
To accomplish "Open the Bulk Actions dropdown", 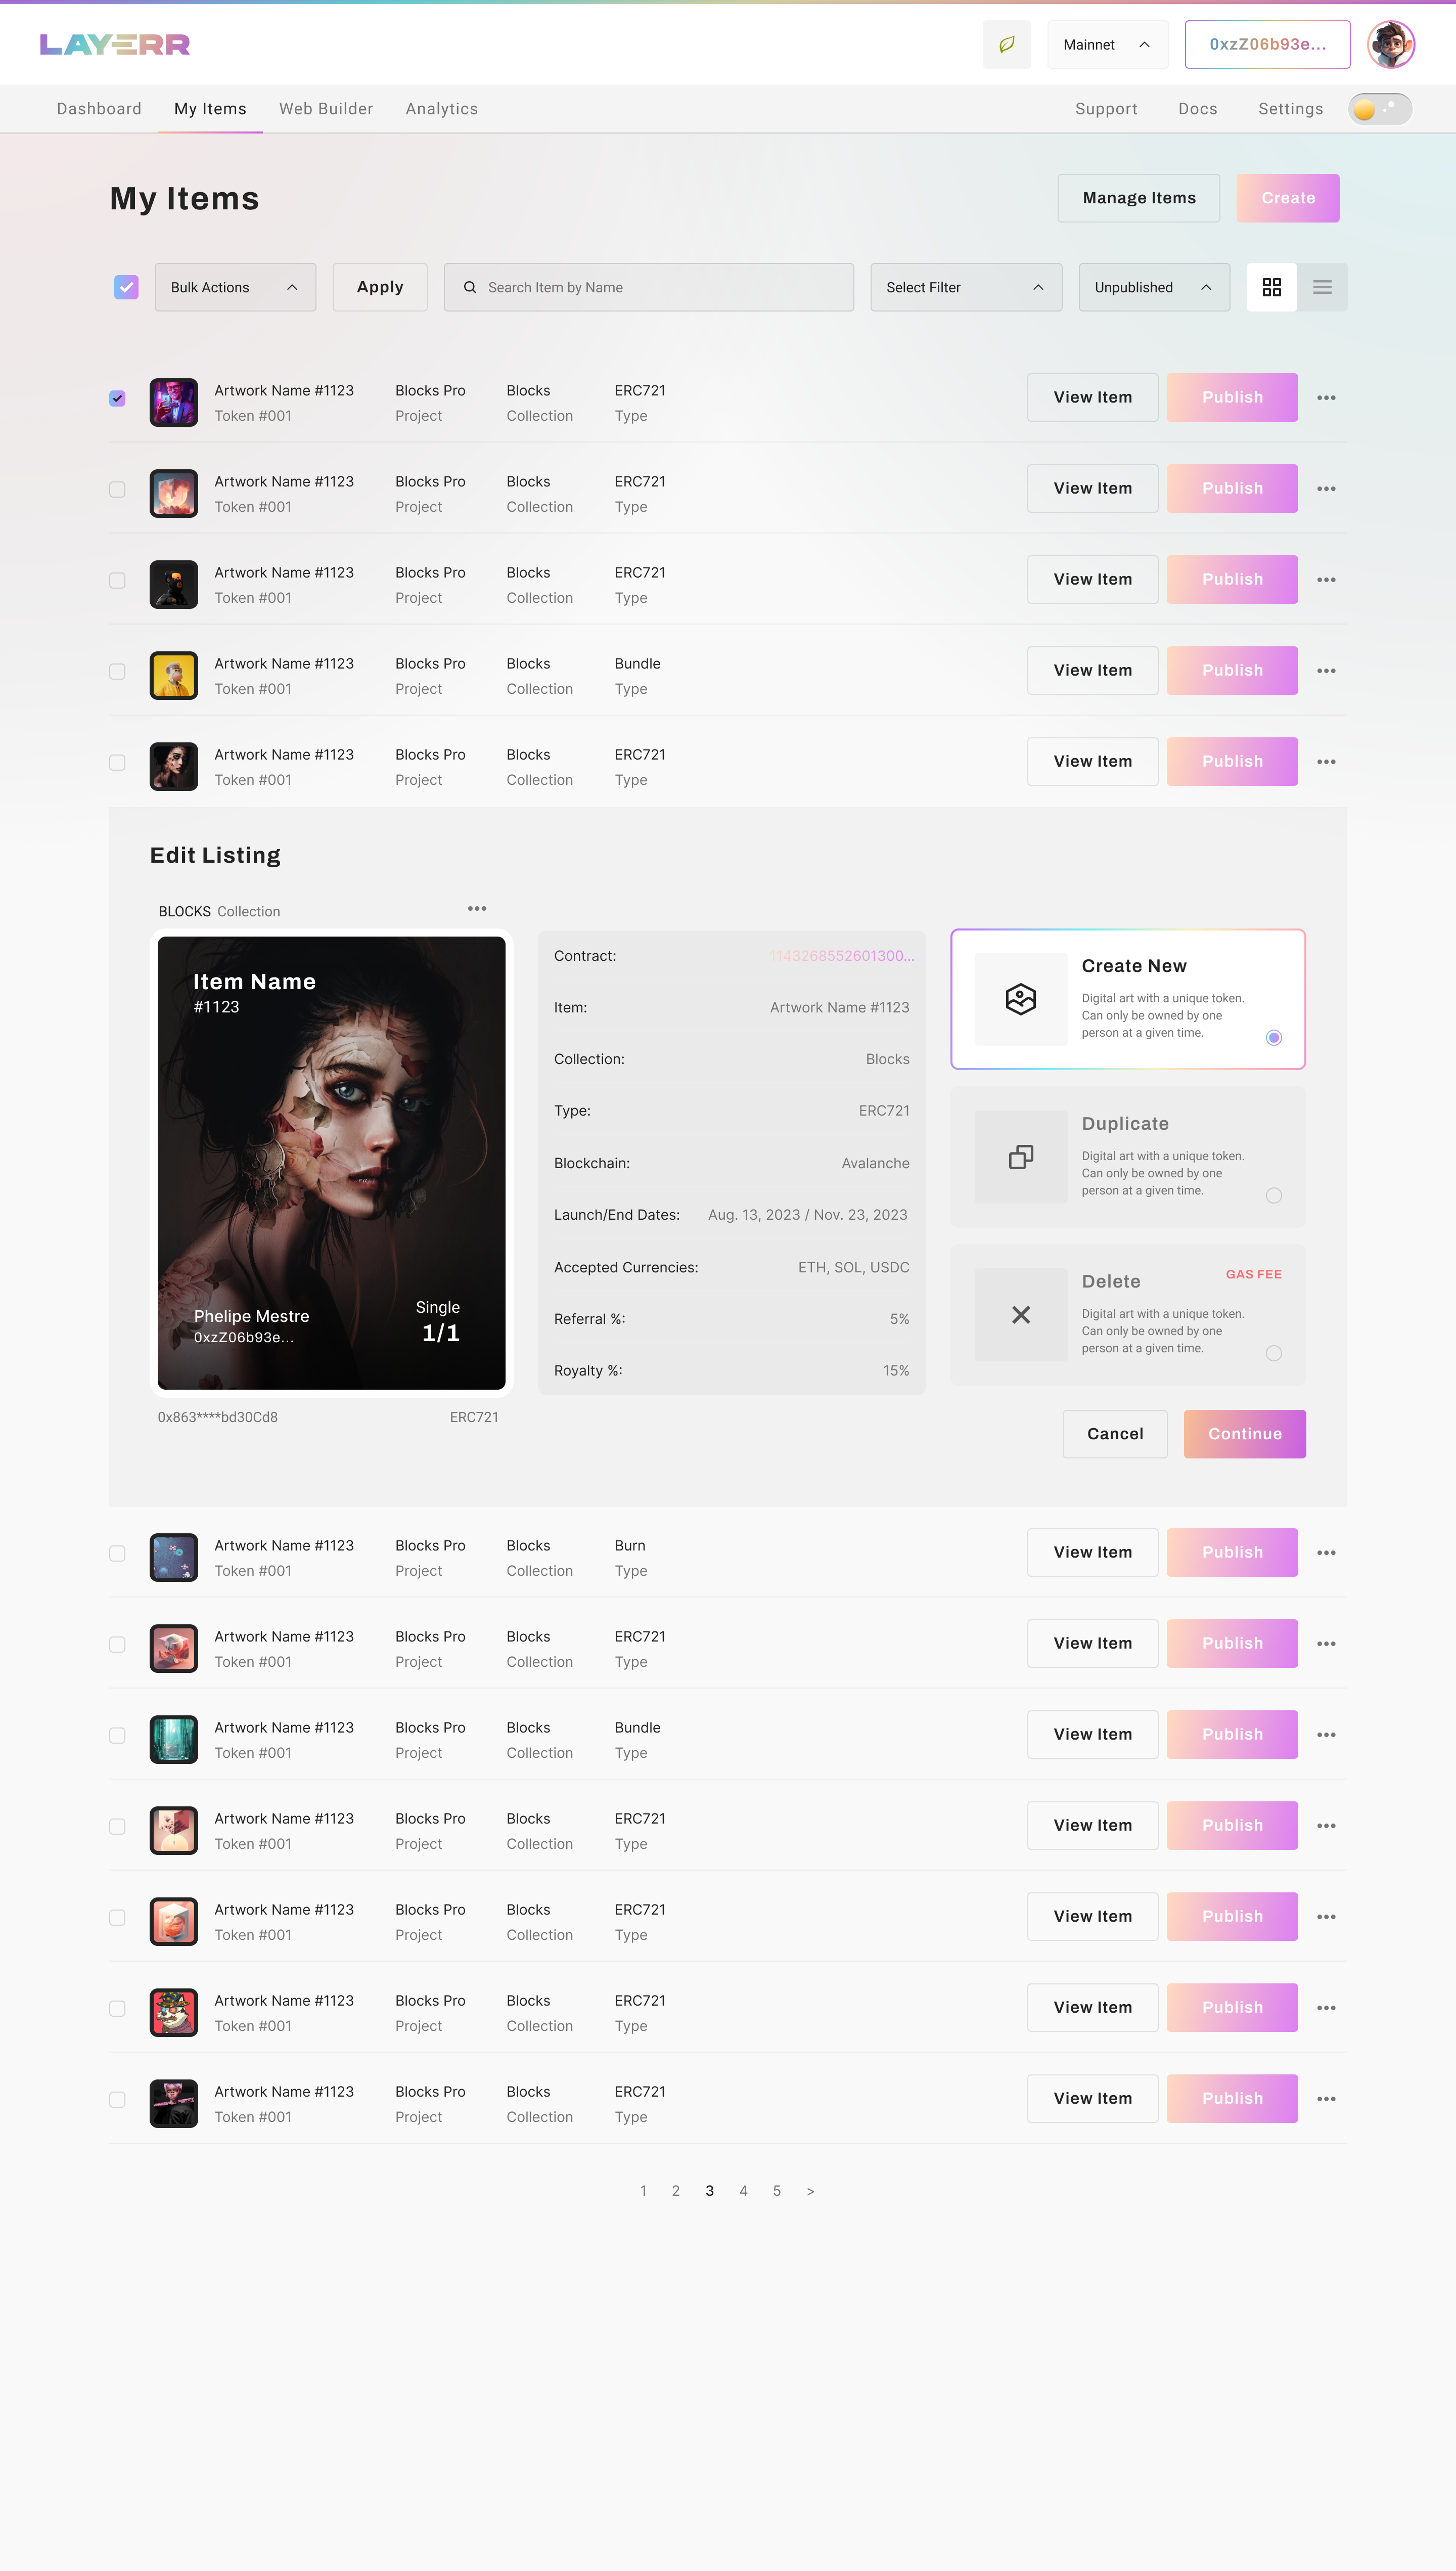I will pyautogui.click(x=235, y=287).
